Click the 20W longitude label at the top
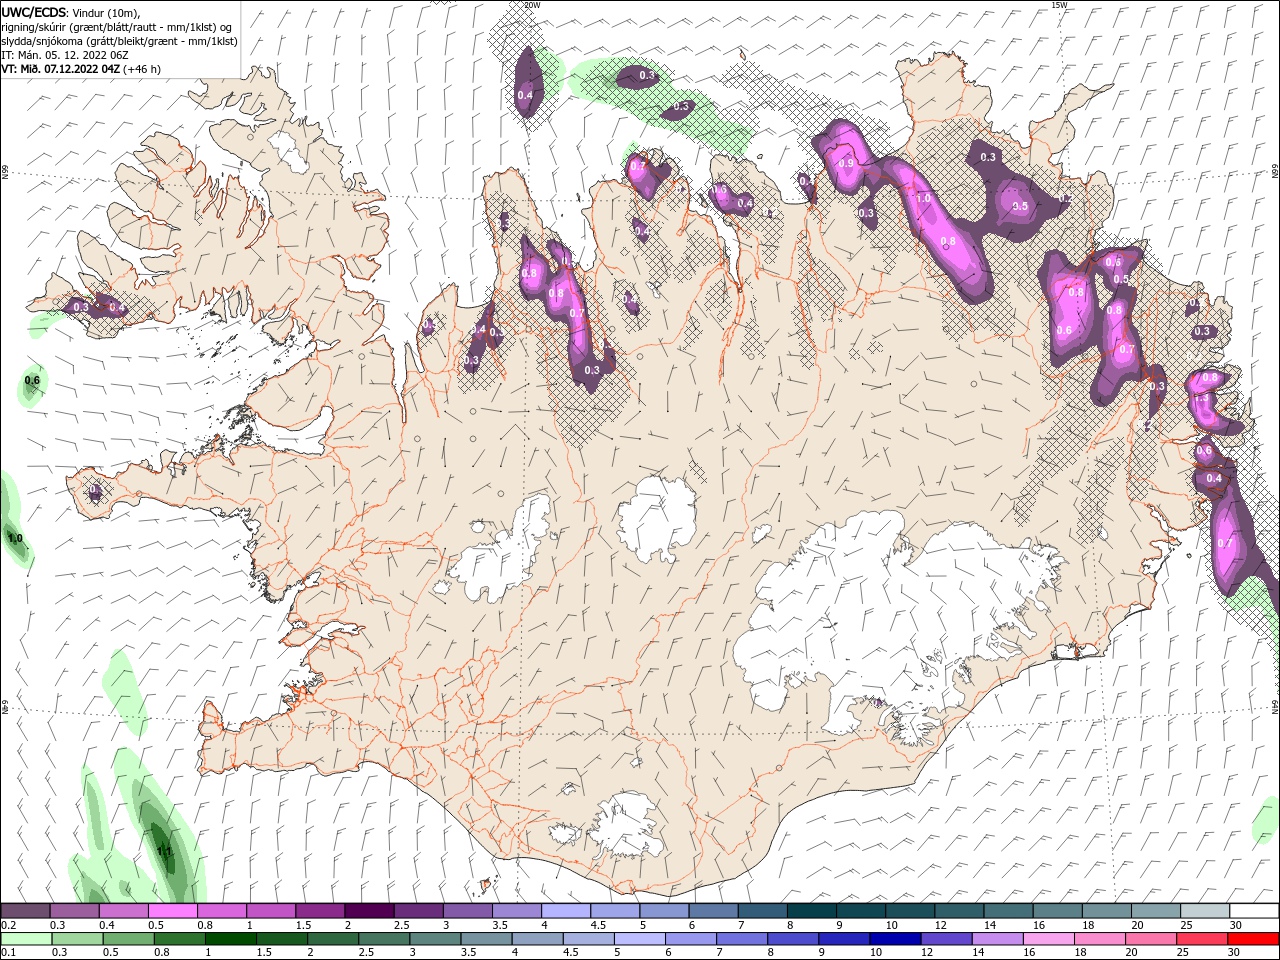Screen dimensions: 1280x960 click(x=532, y=5)
